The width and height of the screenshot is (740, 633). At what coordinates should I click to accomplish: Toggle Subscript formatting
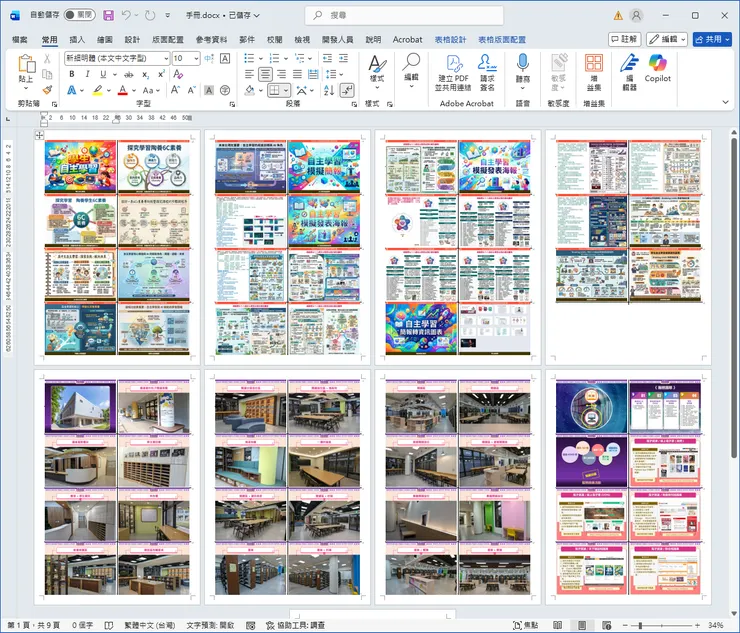pyautogui.click(x=146, y=75)
